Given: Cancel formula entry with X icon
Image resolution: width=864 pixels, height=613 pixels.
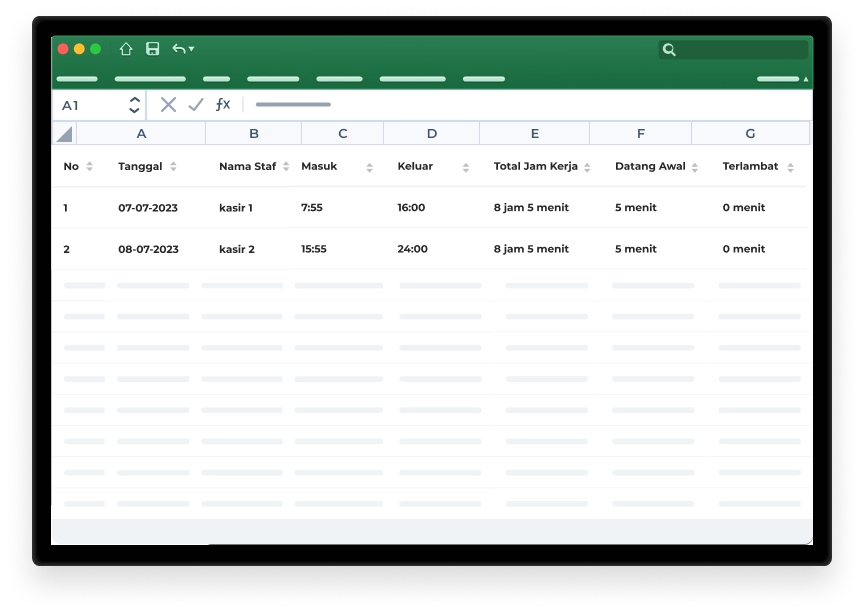Looking at the screenshot, I should 168,105.
